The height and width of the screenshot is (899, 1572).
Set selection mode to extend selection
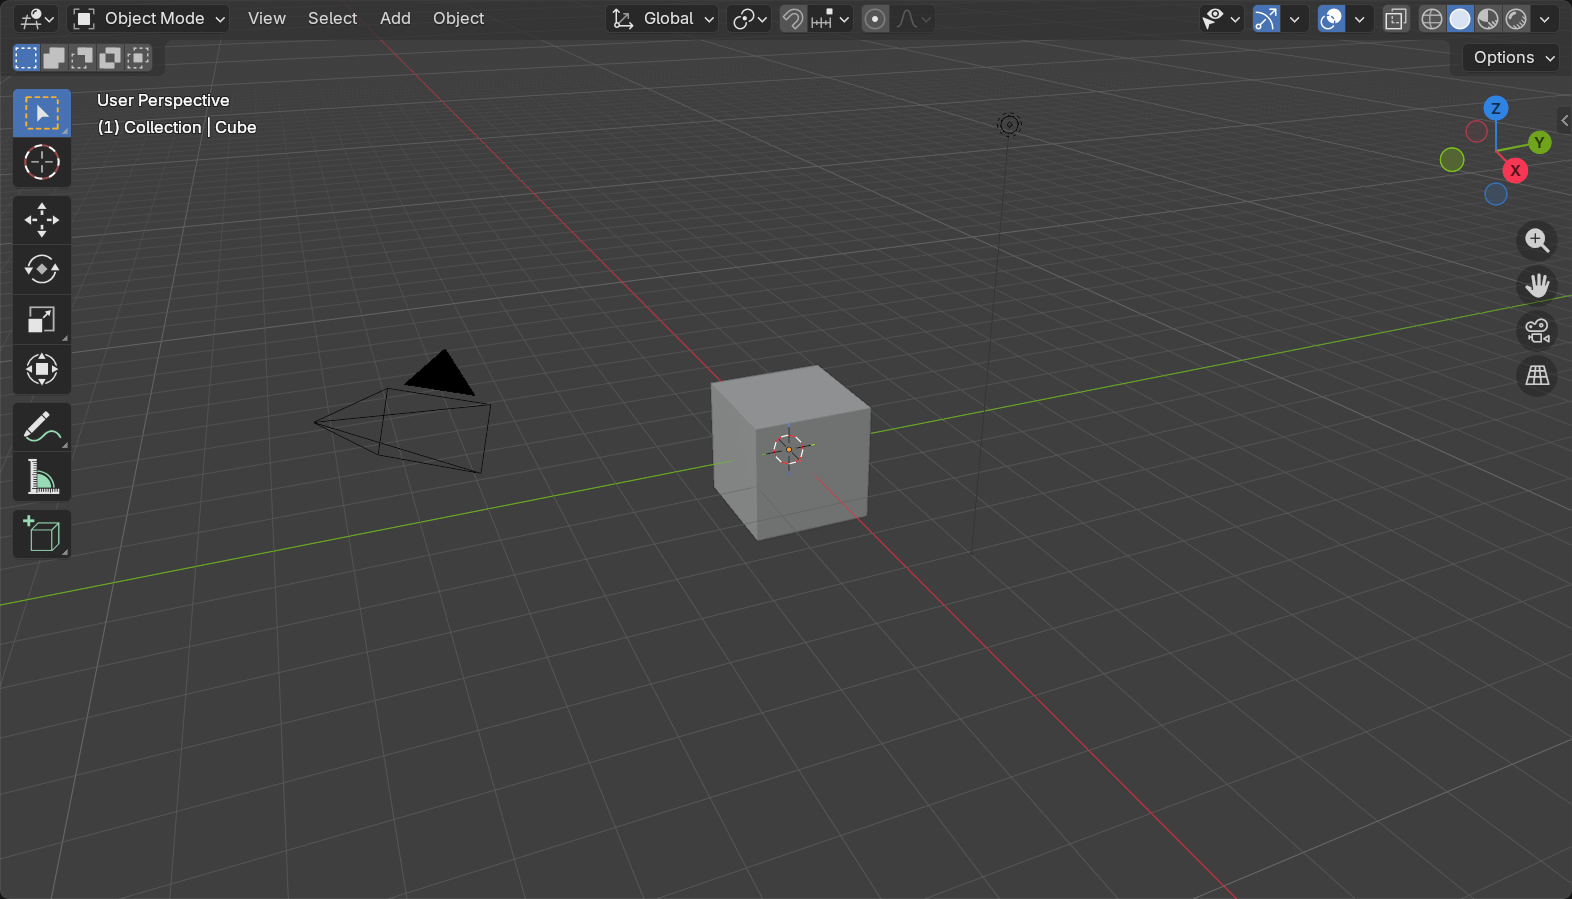click(54, 58)
